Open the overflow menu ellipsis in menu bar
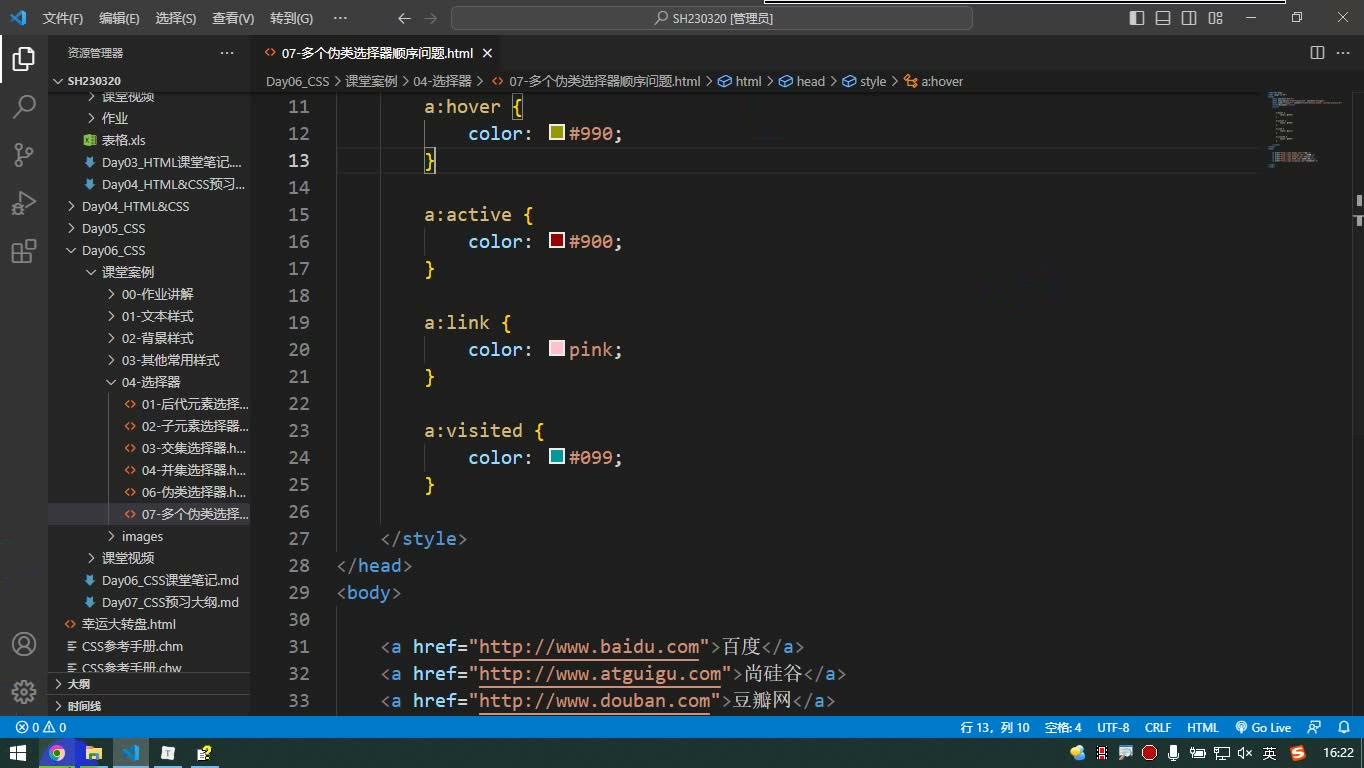This screenshot has width=1364, height=768. (x=340, y=18)
